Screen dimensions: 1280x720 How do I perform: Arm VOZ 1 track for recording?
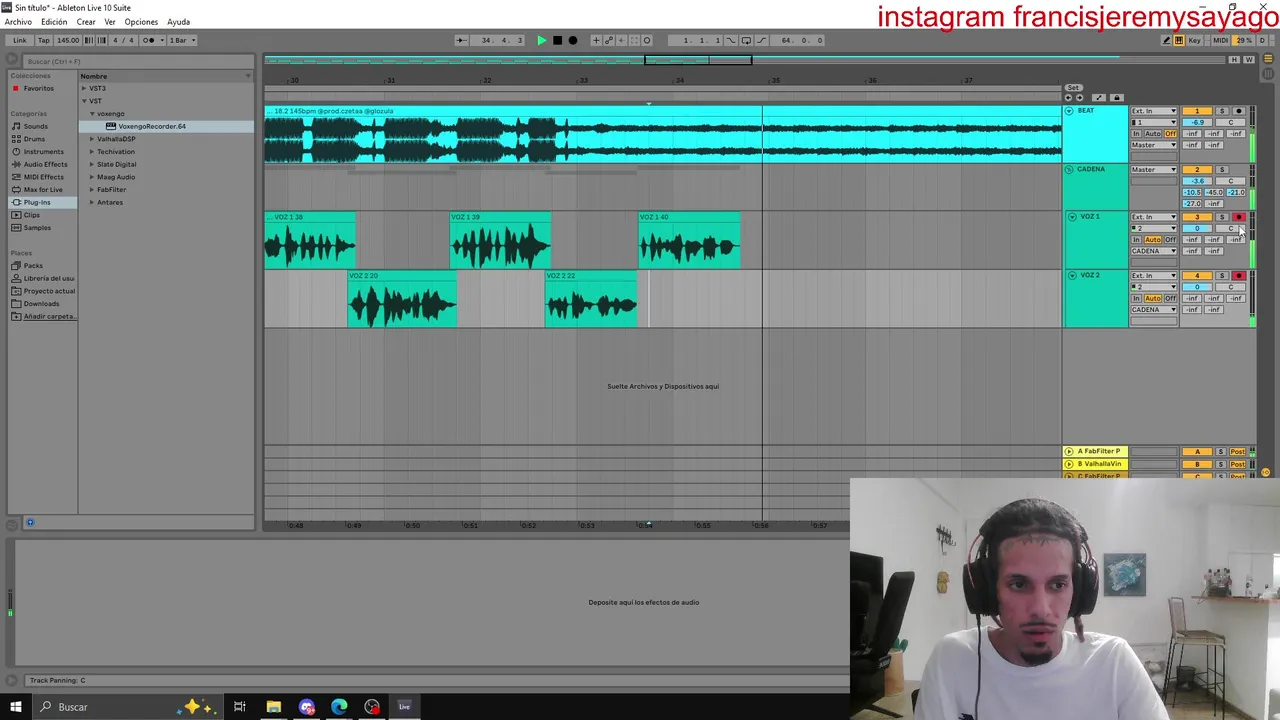1239,217
